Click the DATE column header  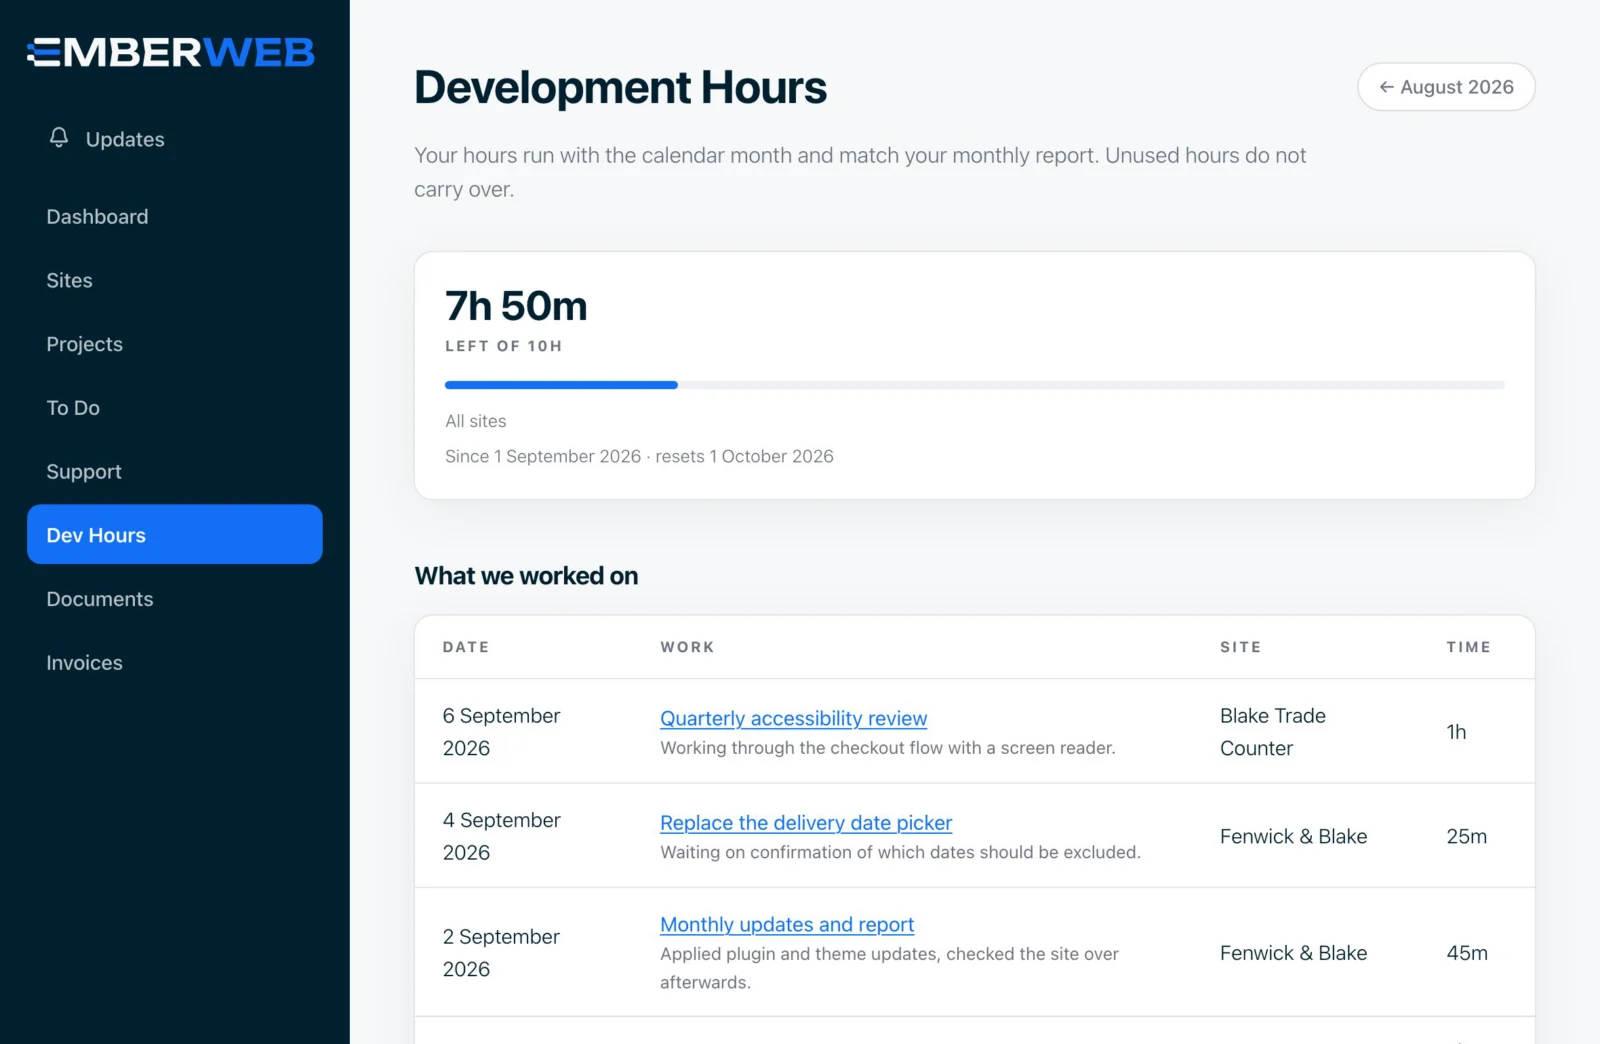pos(466,647)
